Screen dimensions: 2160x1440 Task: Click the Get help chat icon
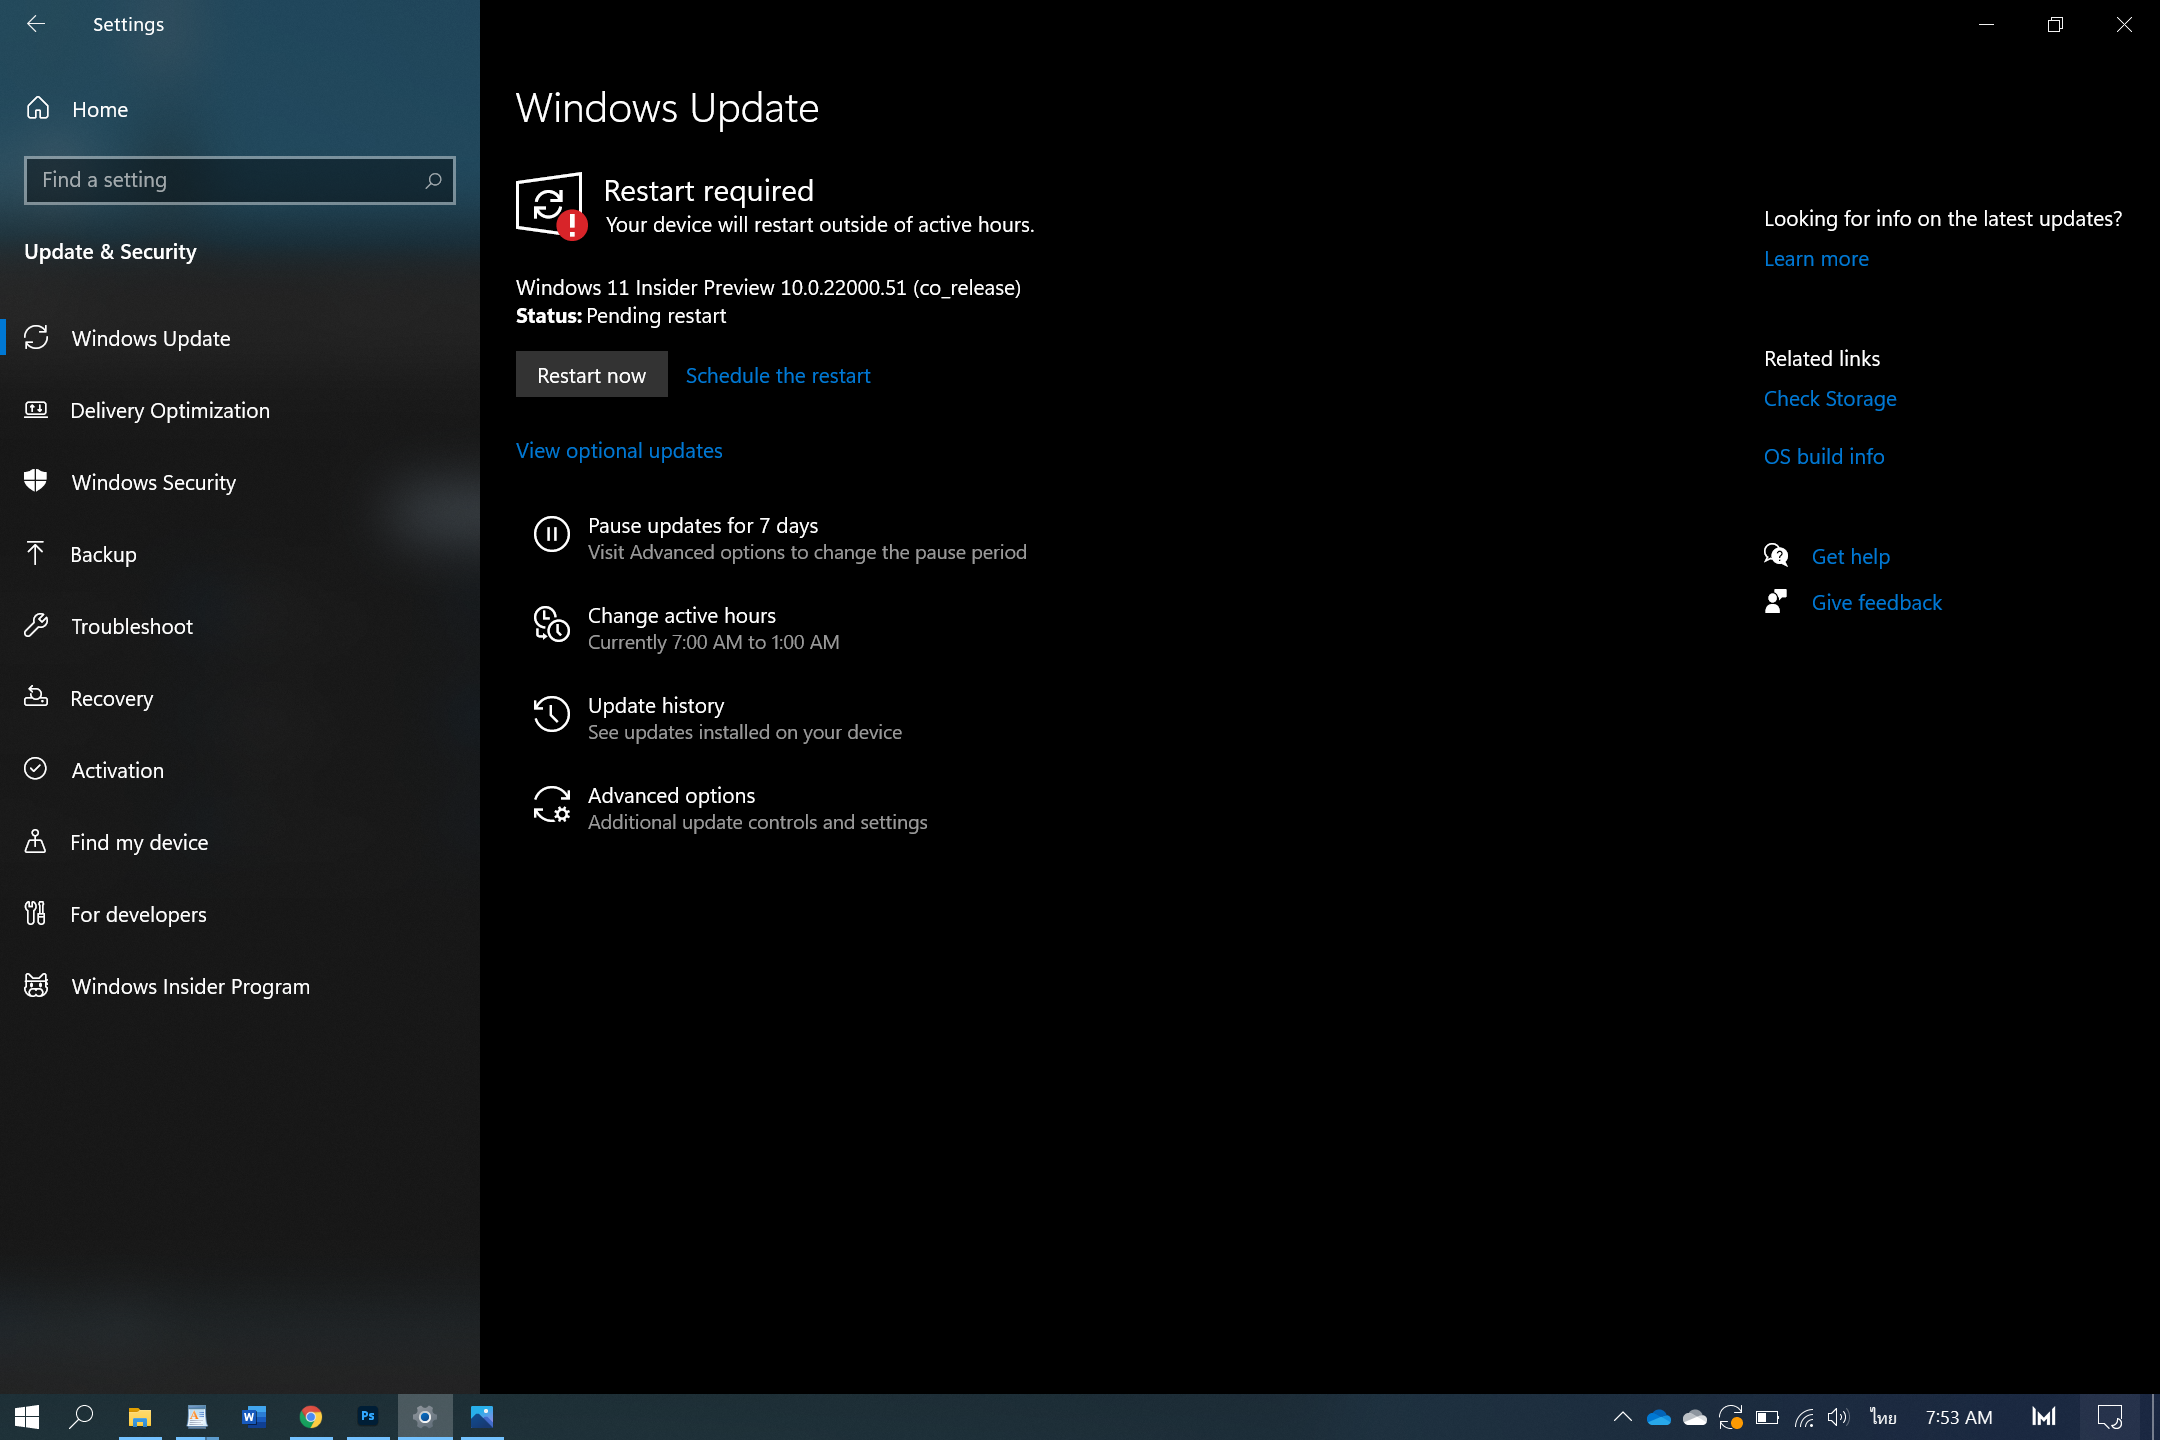(x=1776, y=555)
